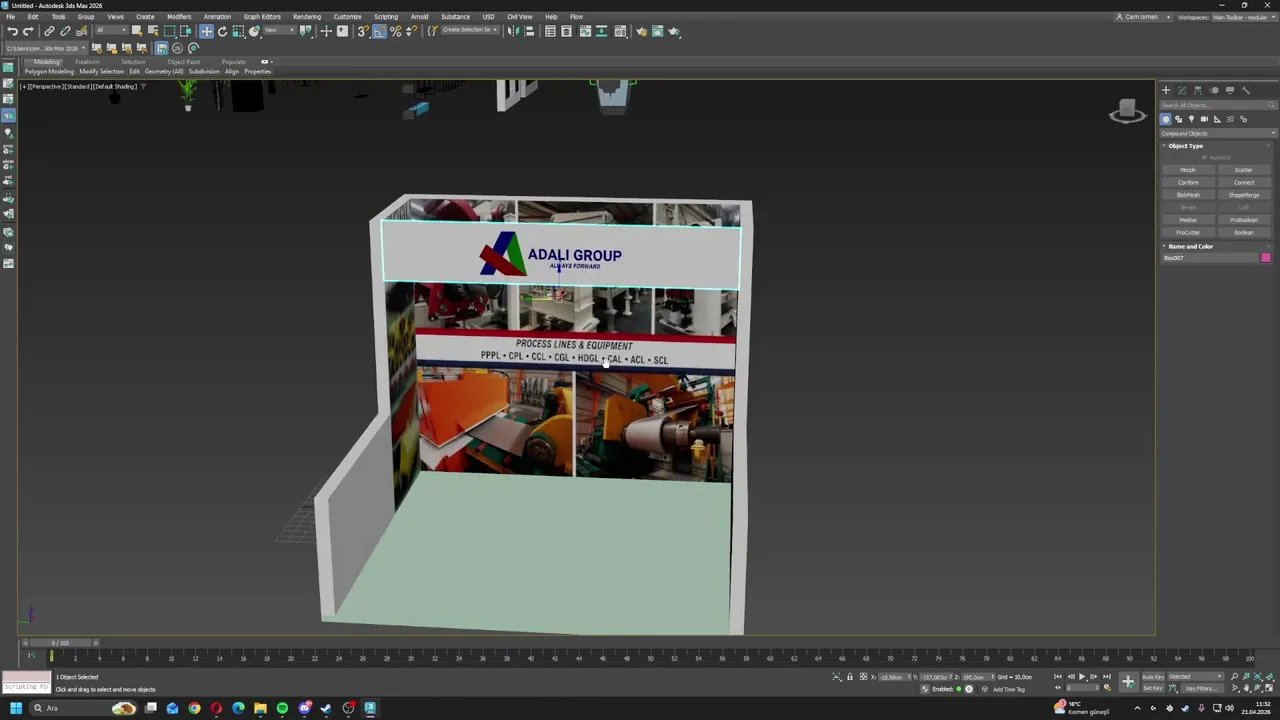Viewport: 1280px width, 720px height.
Task: Select the Systems category icon
Action: tap(1244, 119)
